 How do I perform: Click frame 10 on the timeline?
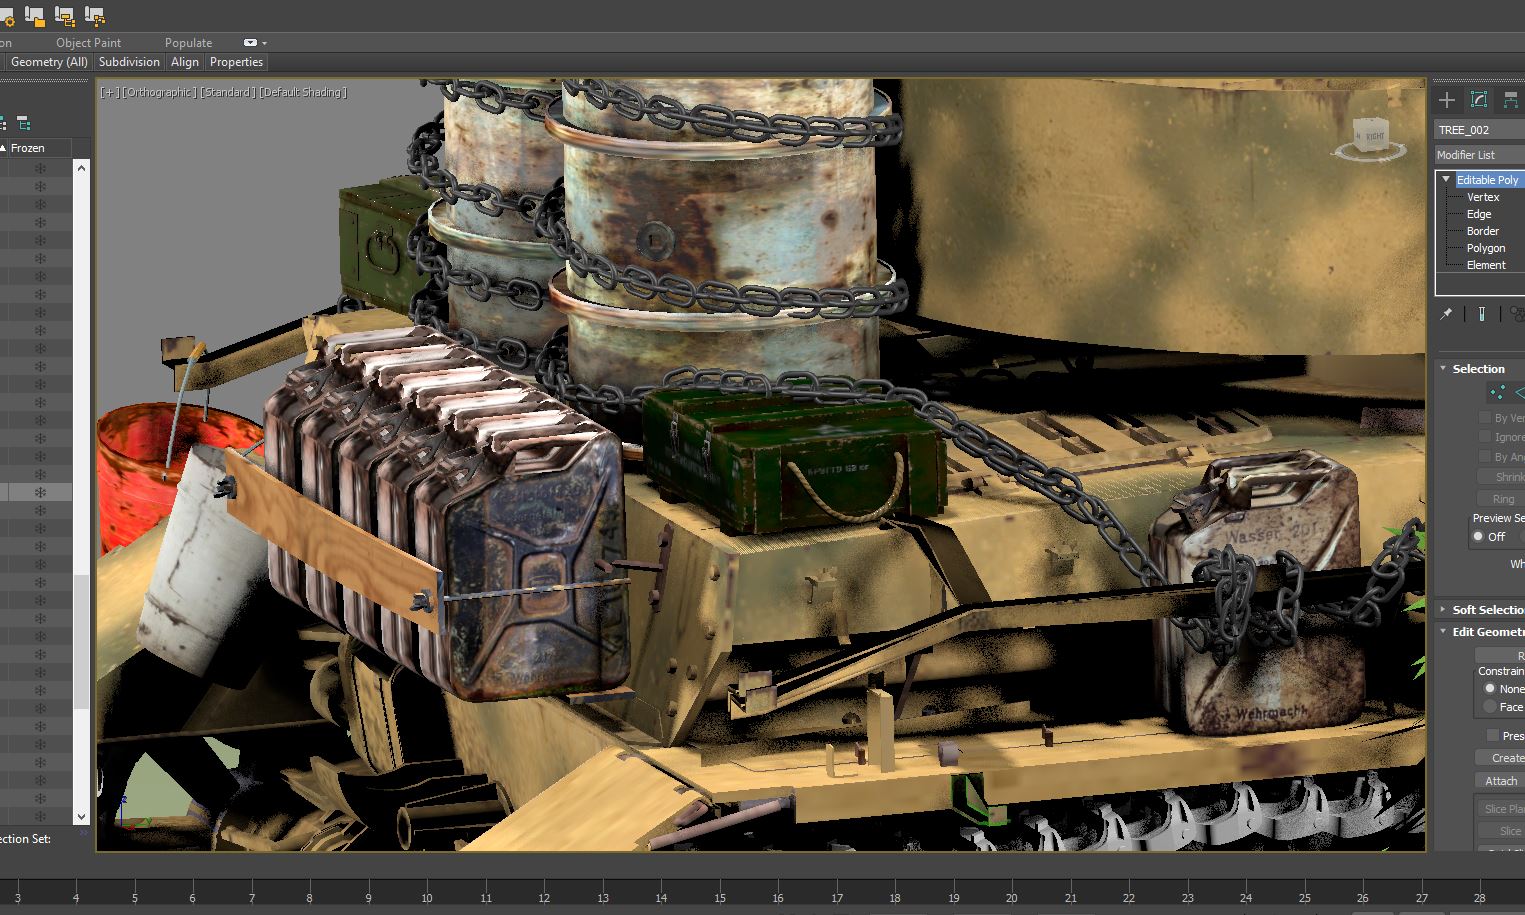tap(427, 898)
